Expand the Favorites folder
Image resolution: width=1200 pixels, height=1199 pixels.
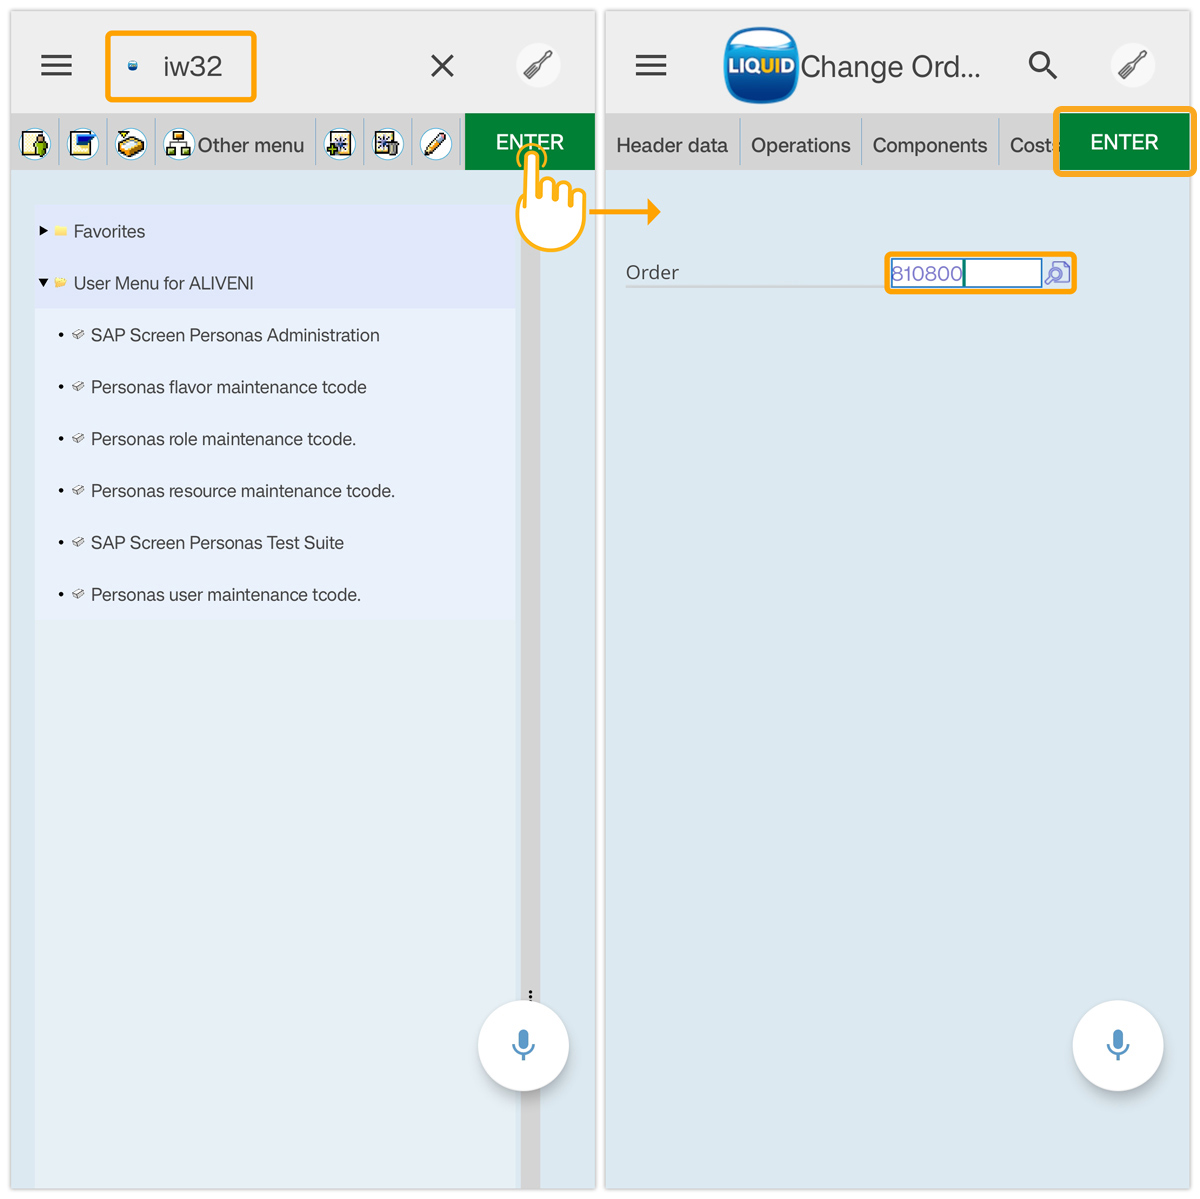pyautogui.click(x=43, y=231)
